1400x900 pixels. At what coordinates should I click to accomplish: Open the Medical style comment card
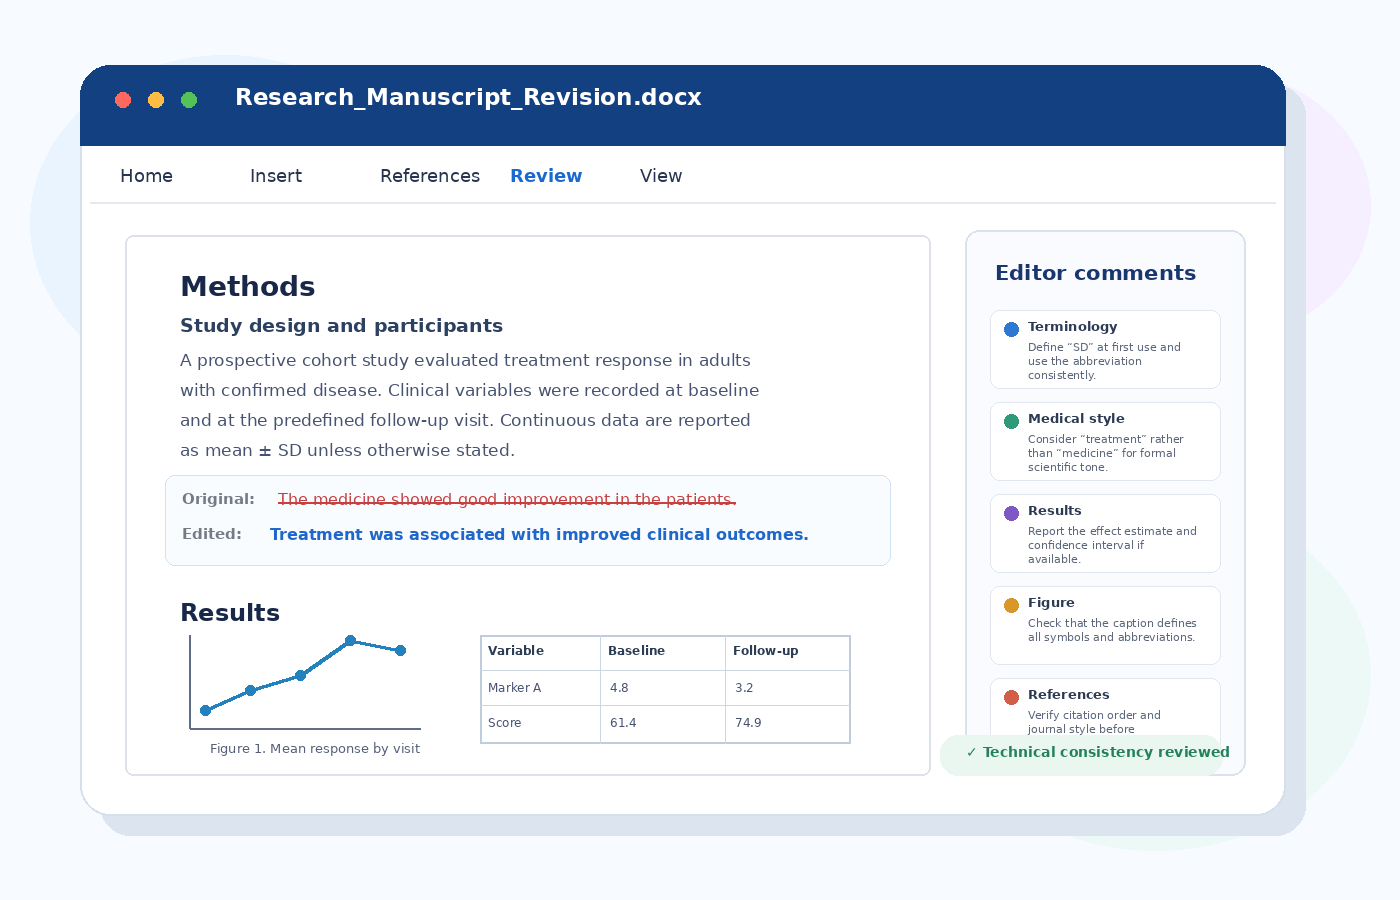[1105, 441]
